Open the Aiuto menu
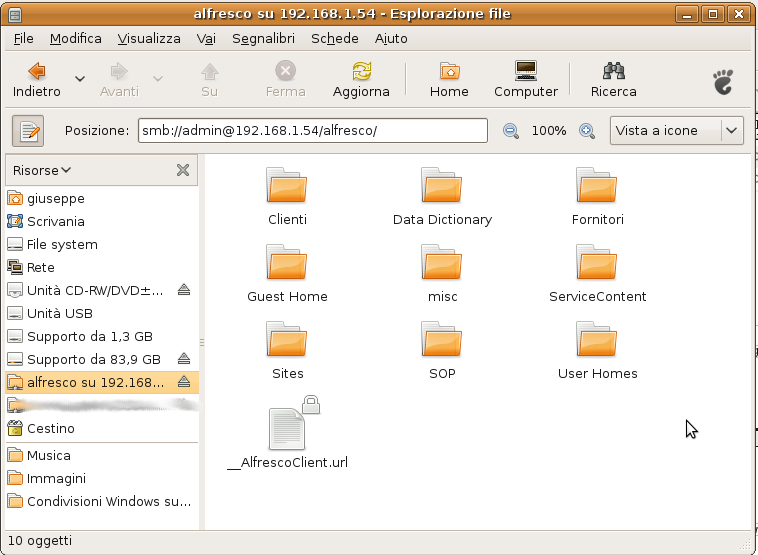 point(391,39)
